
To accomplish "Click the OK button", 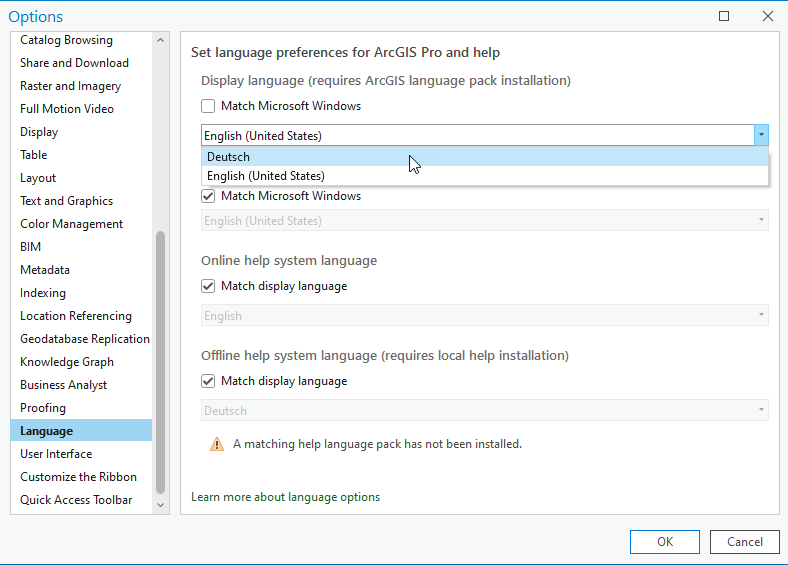I will tap(664, 541).
